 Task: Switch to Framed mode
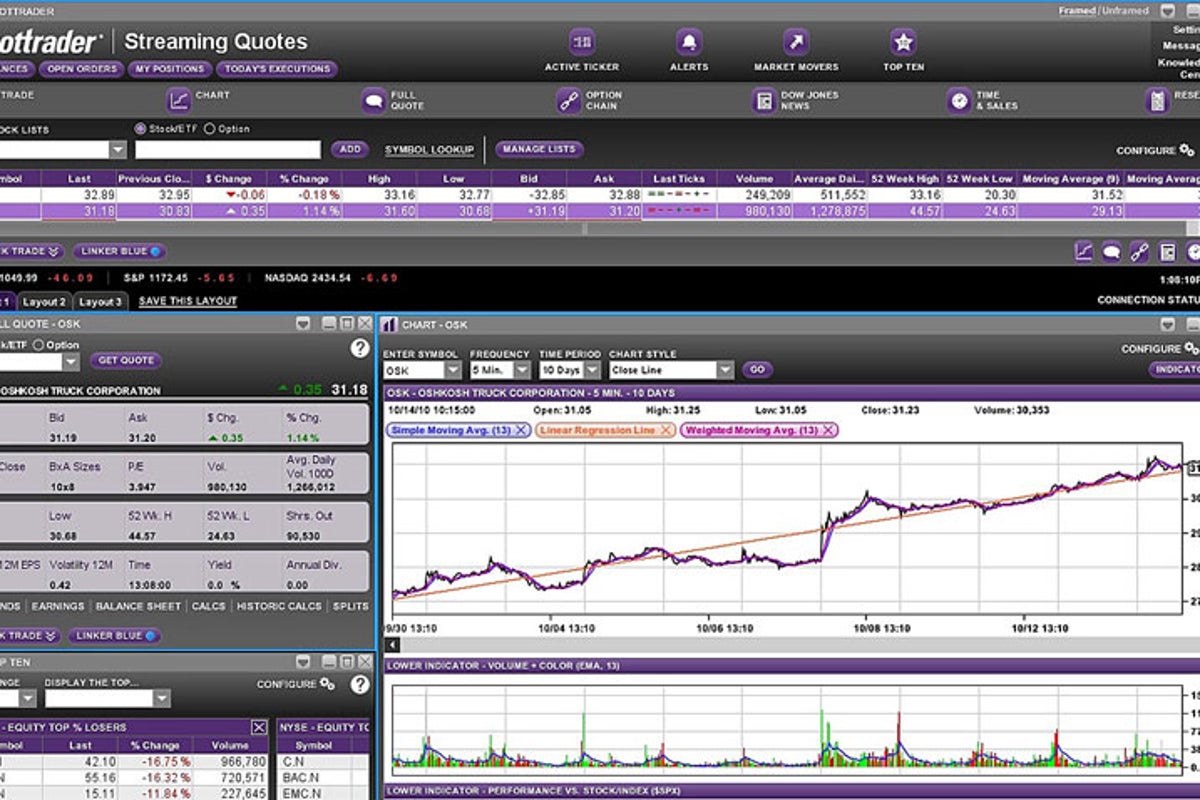coord(1077,11)
